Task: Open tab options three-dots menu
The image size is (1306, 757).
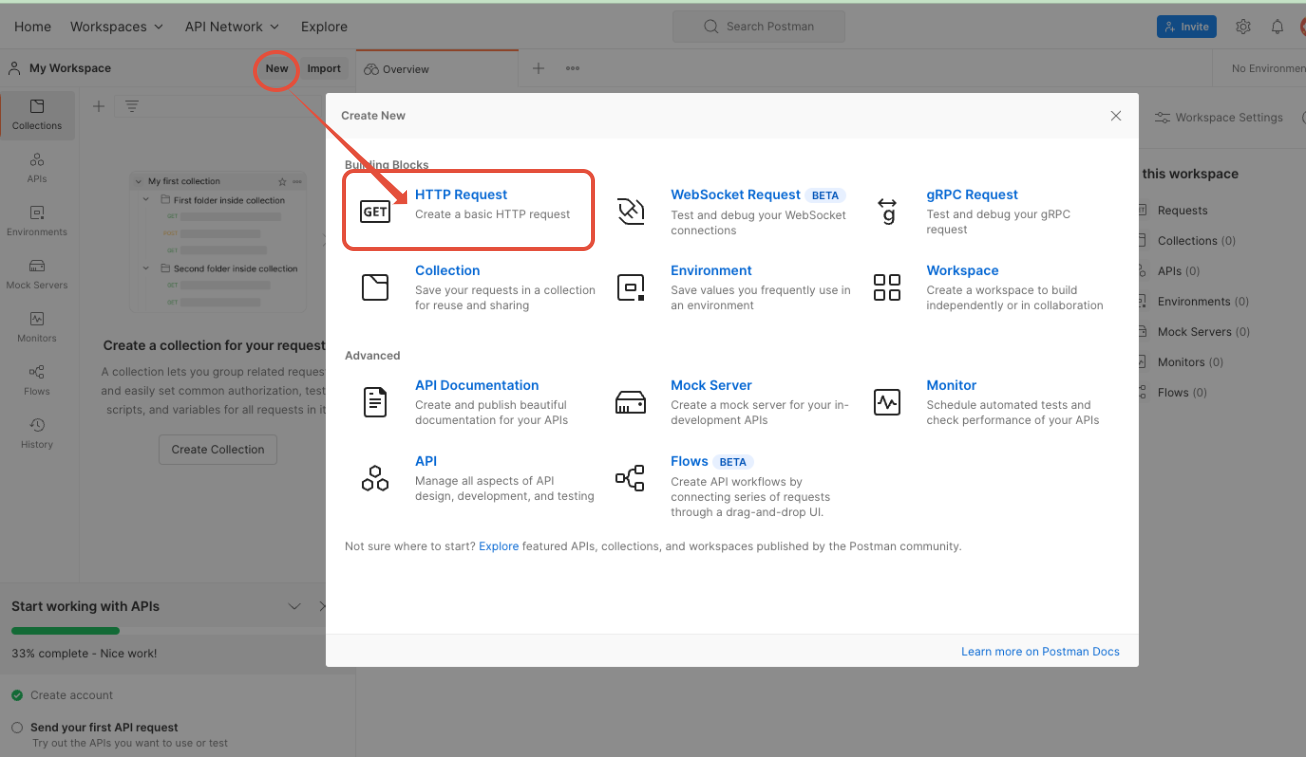Action: tap(573, 68)
